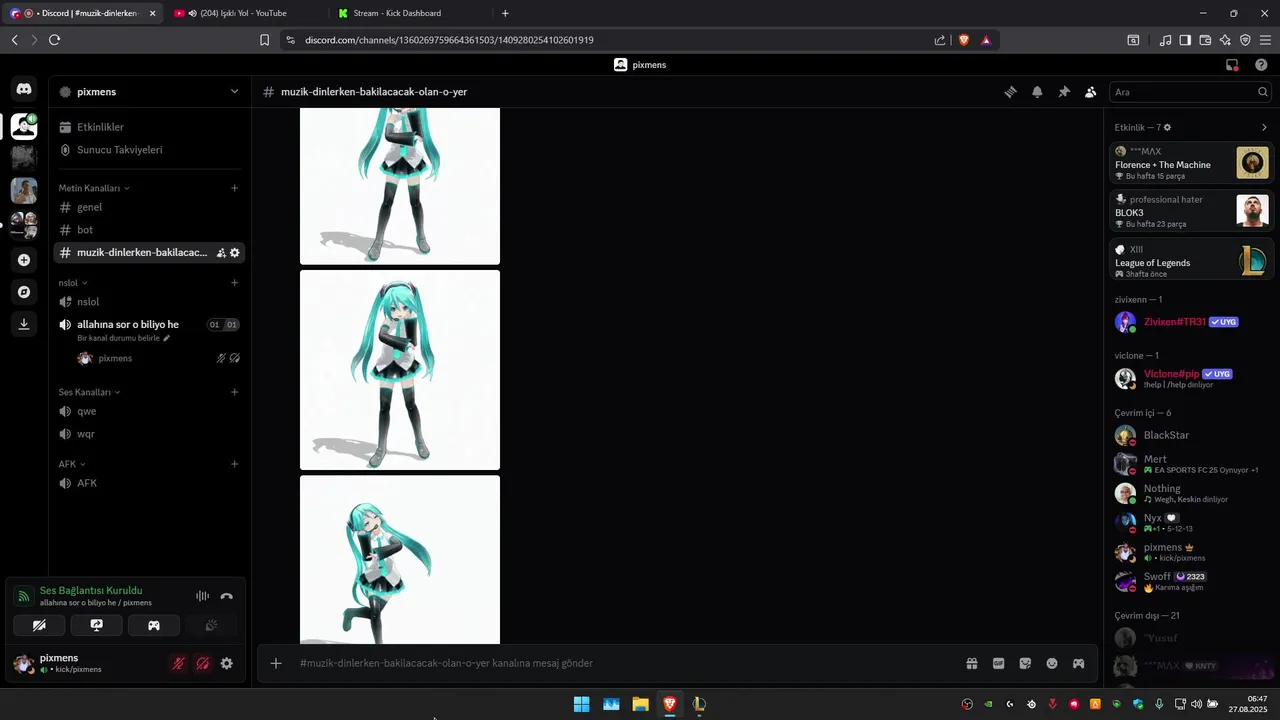Bookmark this page in address bar
The width and height of the screenshot is (1280, 720).
pos(264,40)
